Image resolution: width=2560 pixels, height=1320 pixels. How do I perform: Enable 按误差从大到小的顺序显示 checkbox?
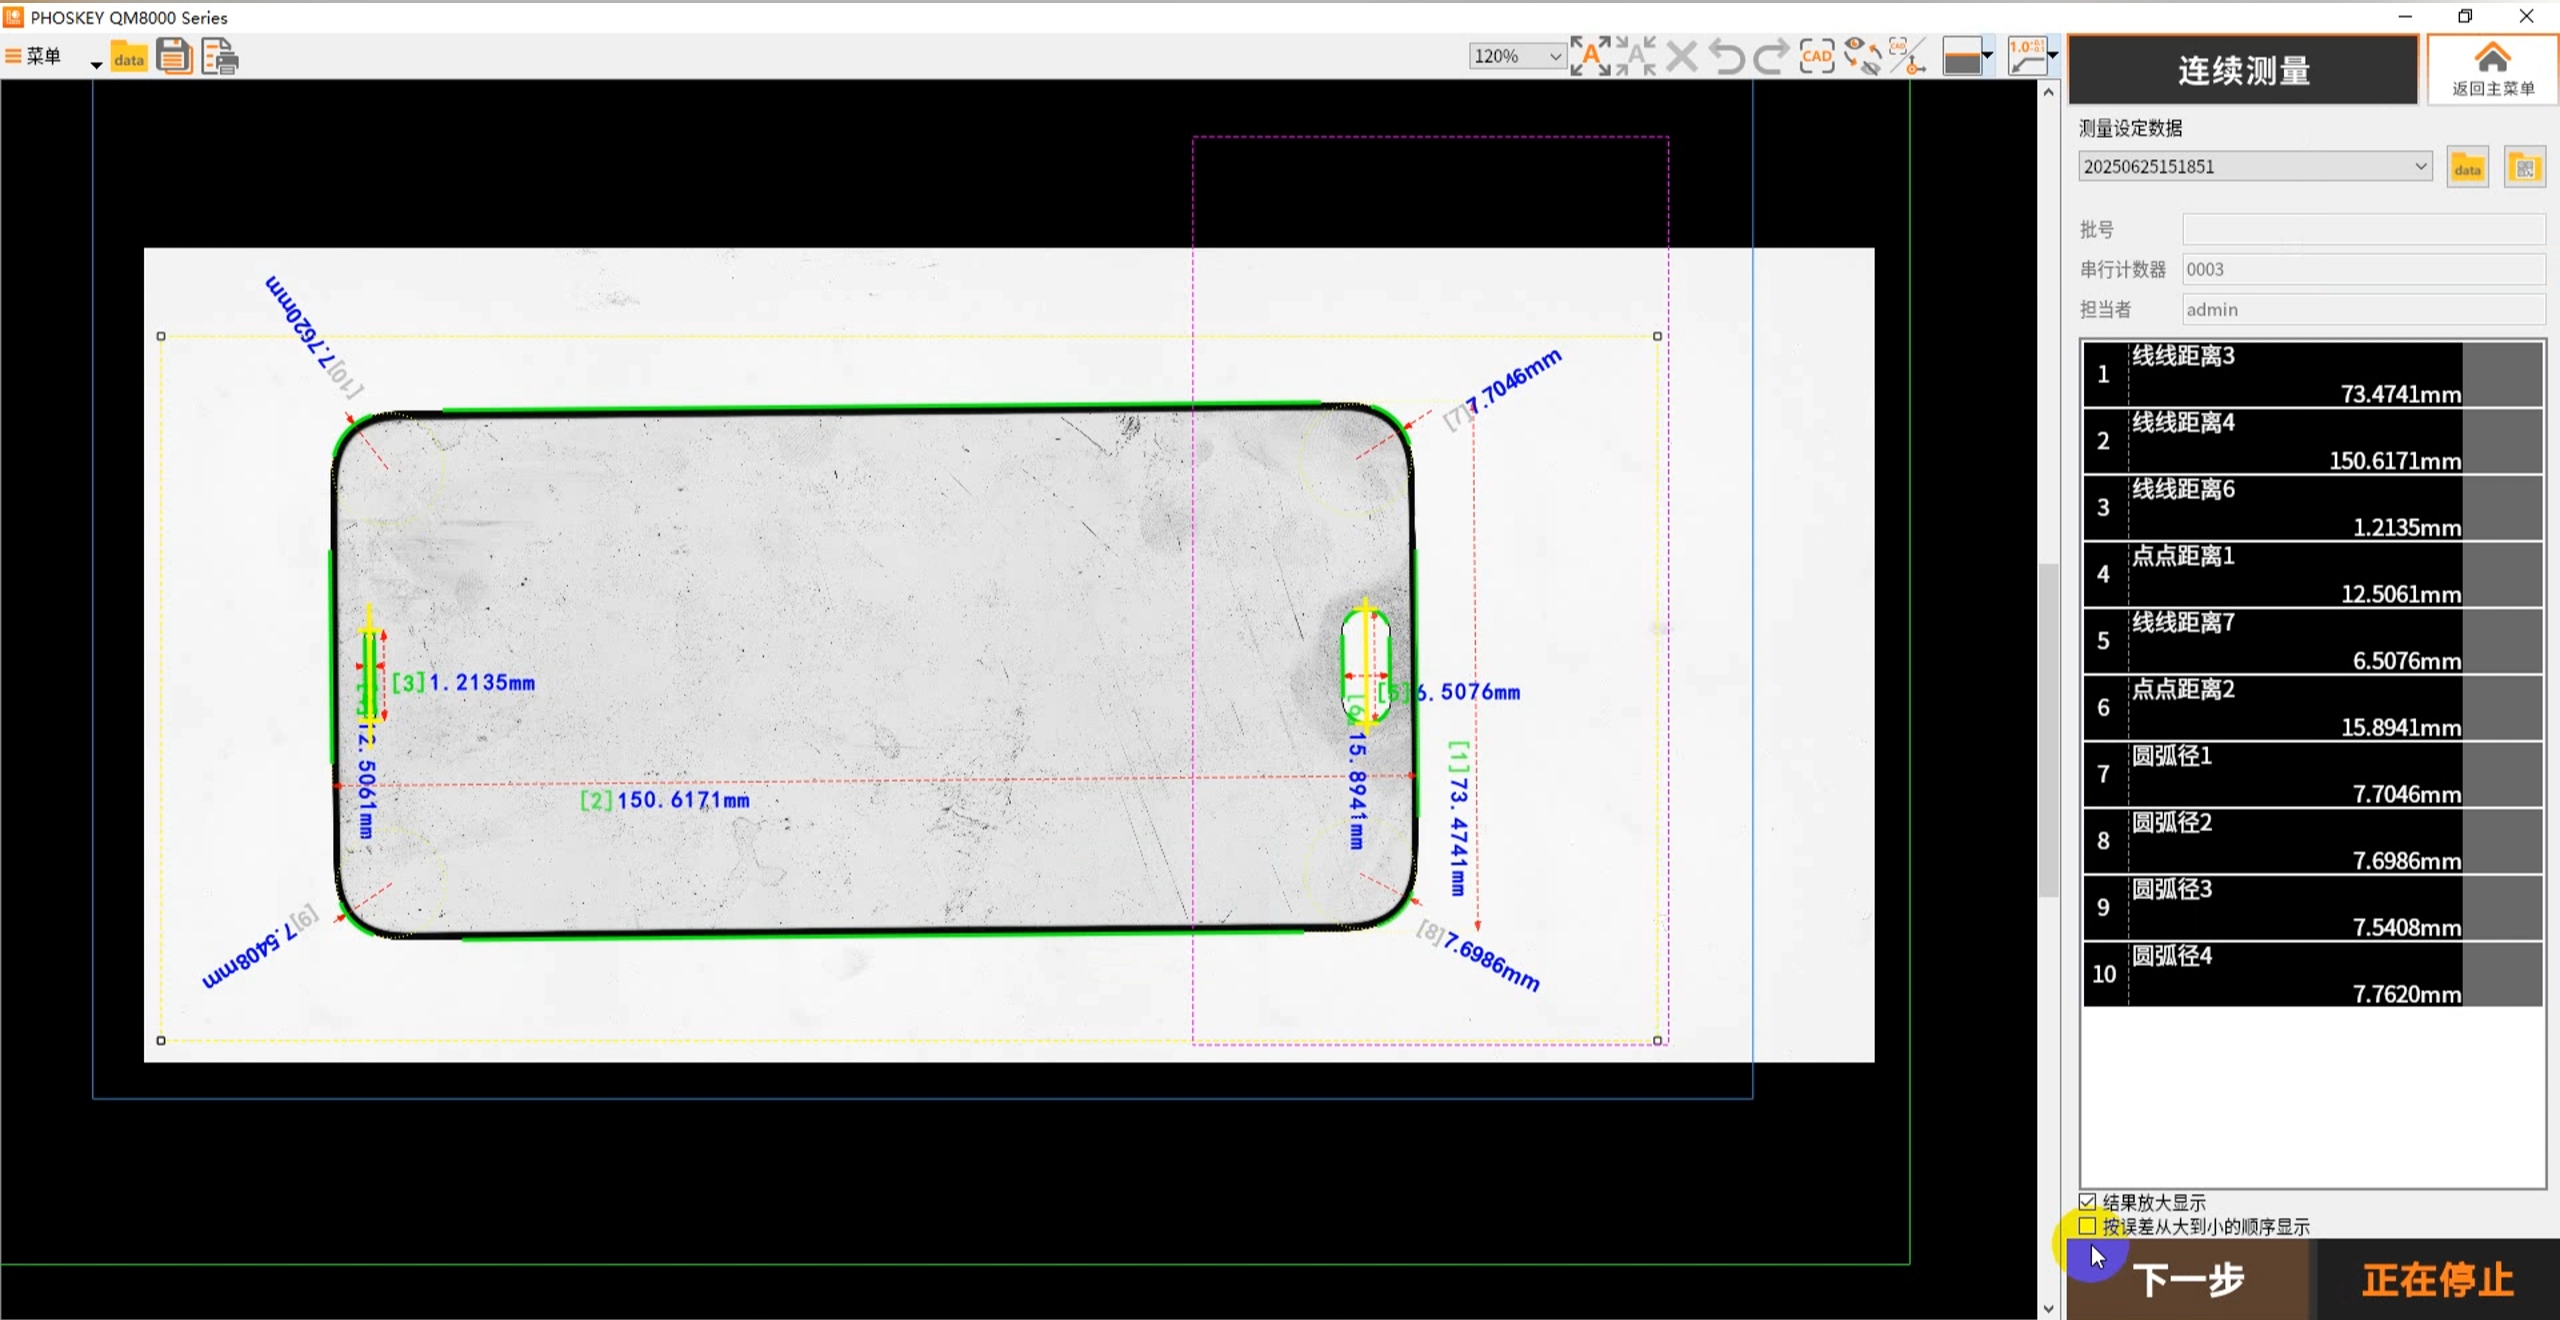2088,1226
